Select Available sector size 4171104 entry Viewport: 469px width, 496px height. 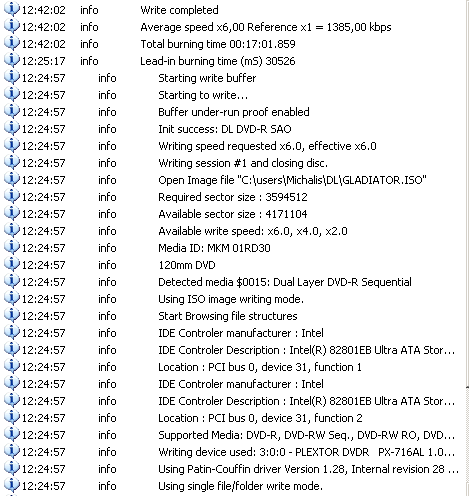[233, 214]
